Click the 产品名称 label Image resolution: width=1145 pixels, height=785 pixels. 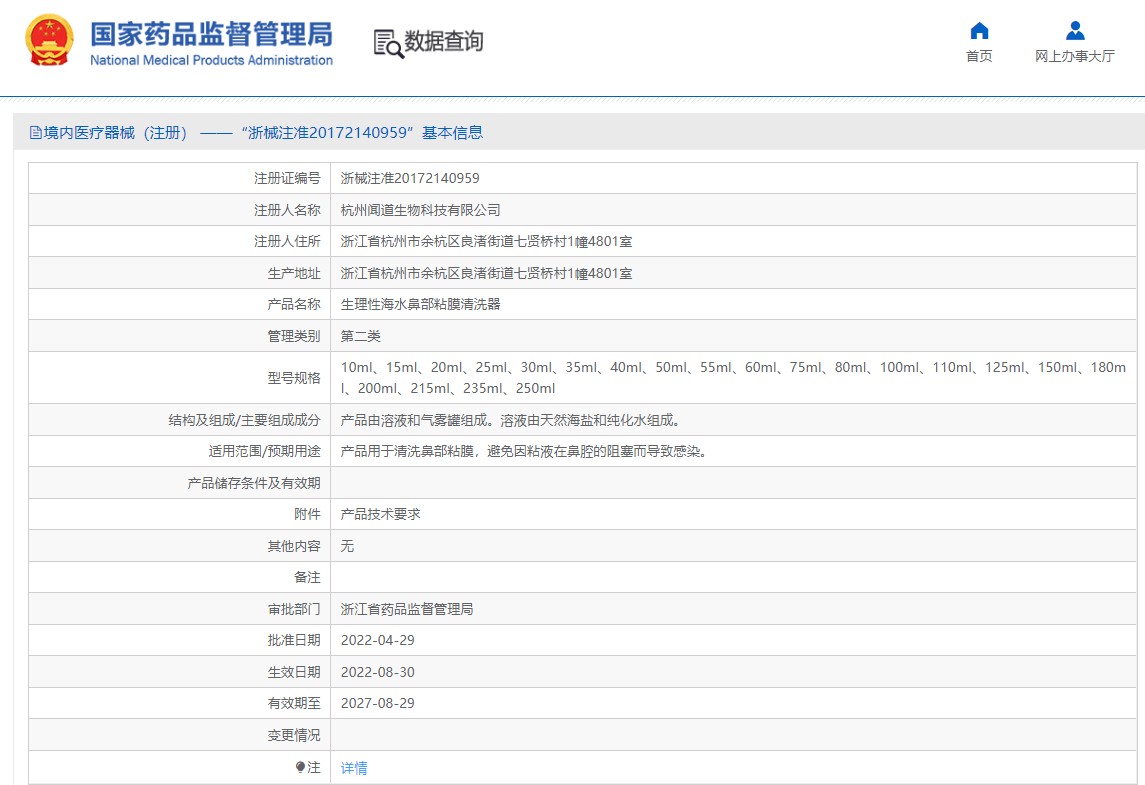294,305
